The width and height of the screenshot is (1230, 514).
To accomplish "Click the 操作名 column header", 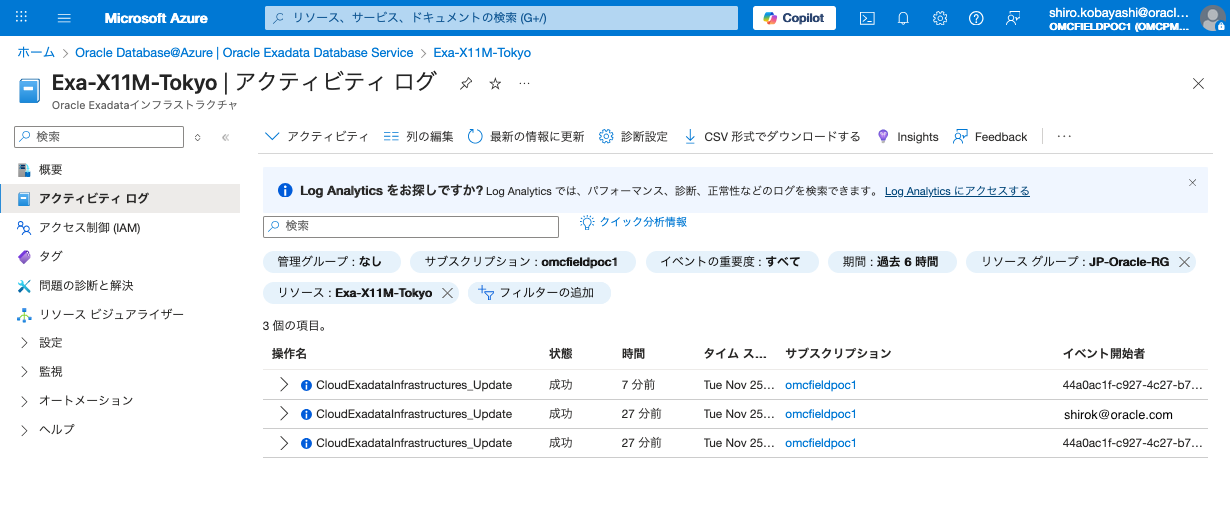I will pyautogui.click(x=289, y=354).
